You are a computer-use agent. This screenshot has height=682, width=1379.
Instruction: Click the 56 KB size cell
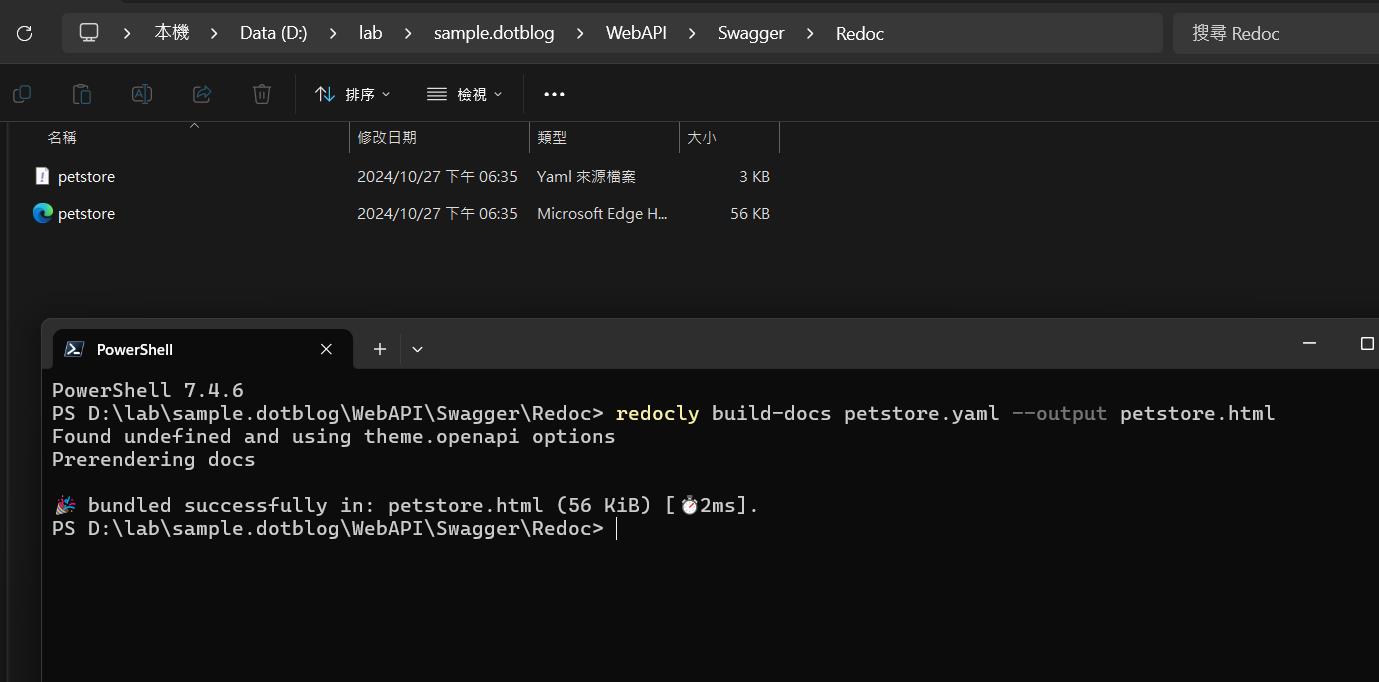(750, 213)
